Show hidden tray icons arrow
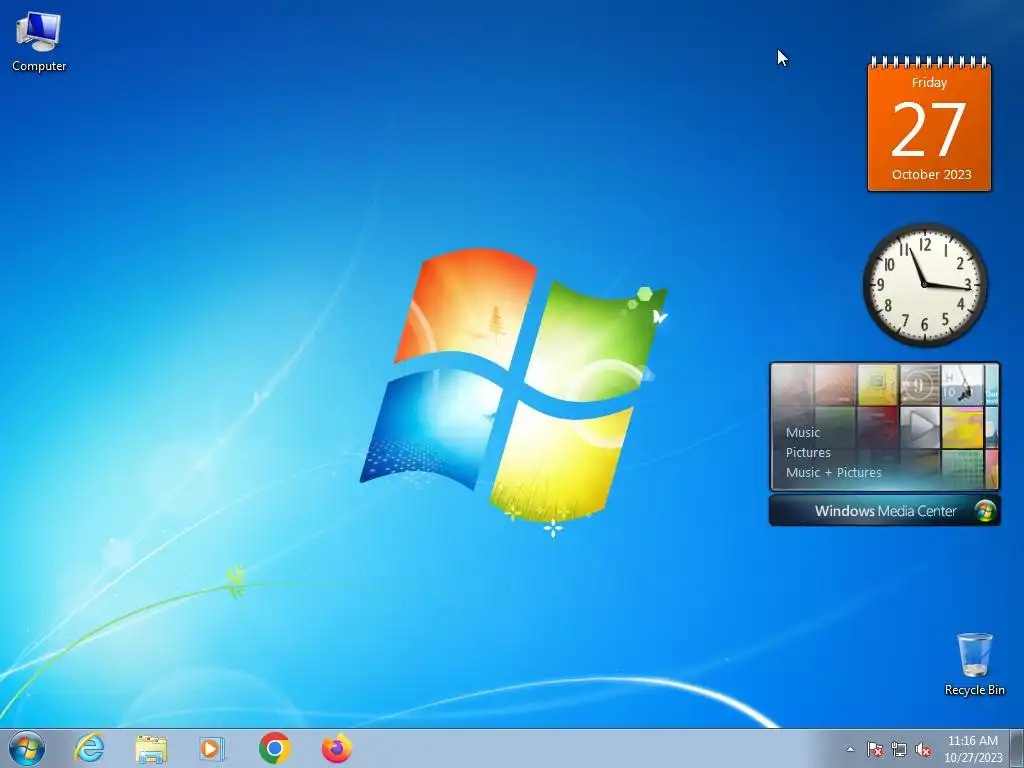This screenshot has width=1024, height=768. point(850,750)
